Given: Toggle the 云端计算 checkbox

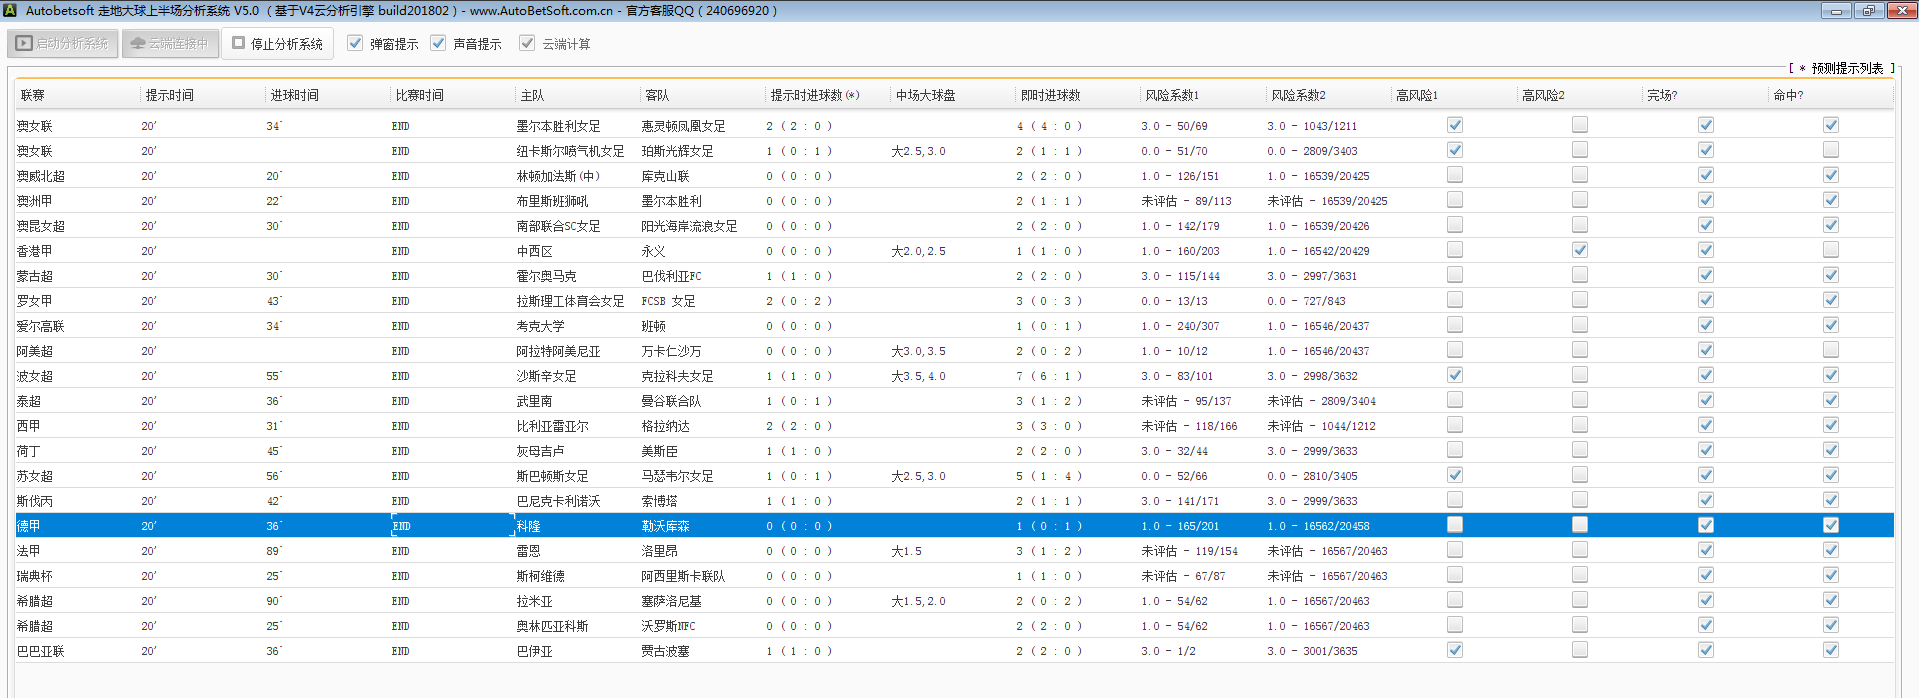Looking at the screenshot, I should point(527,43).
